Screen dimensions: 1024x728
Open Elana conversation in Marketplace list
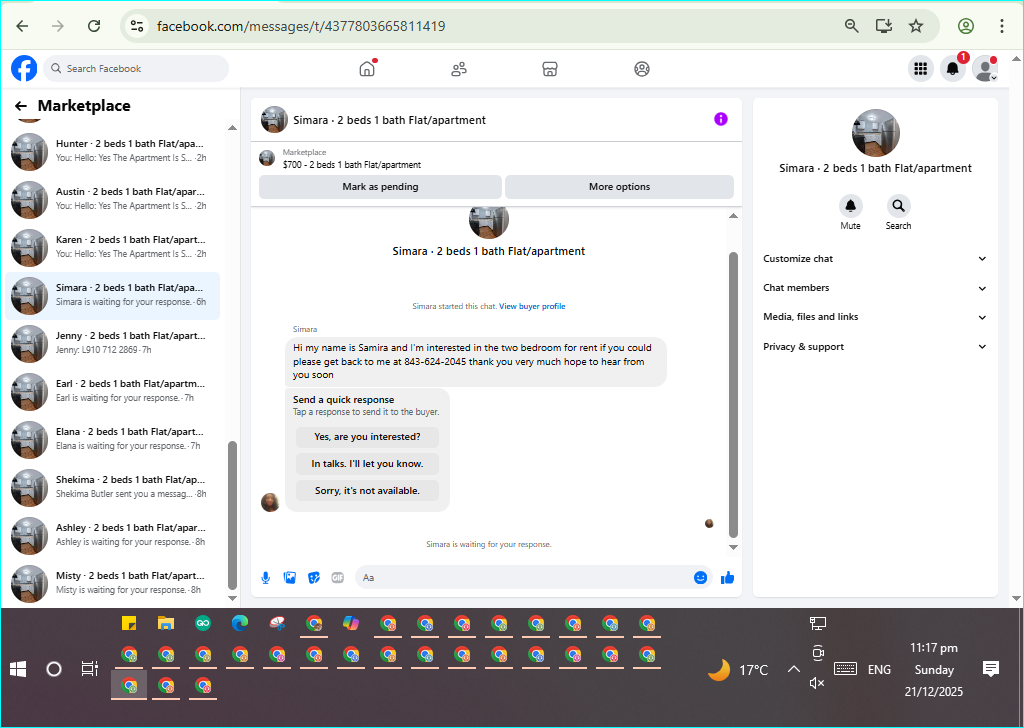tap(112, 439)
